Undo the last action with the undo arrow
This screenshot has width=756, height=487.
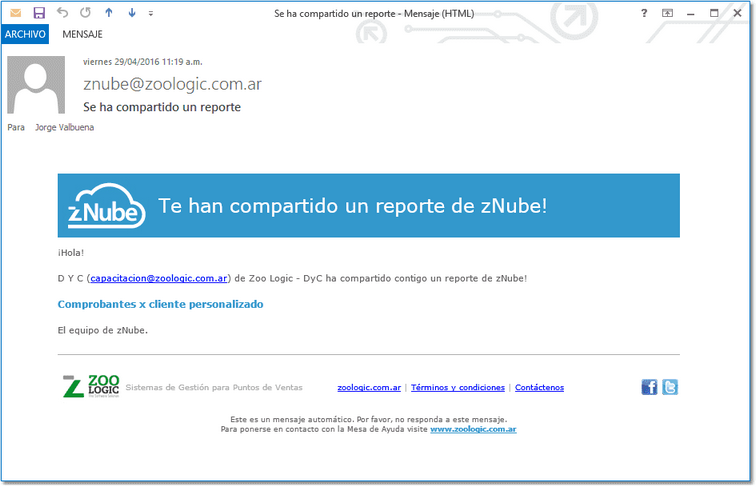coord(62,13)
